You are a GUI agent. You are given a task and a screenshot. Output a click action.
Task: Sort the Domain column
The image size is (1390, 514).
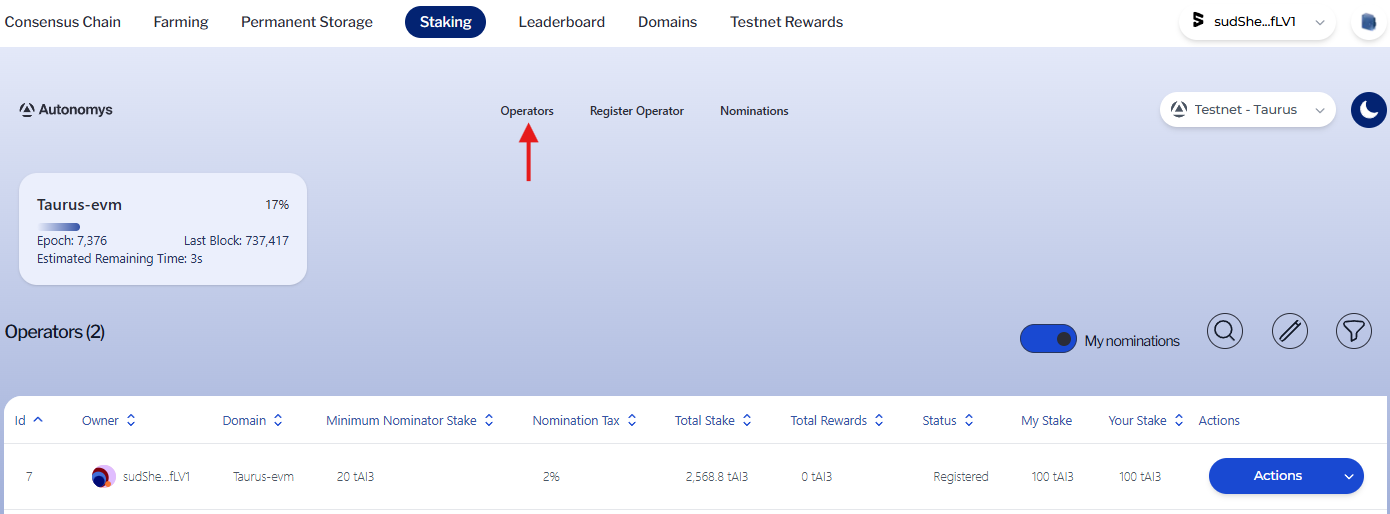point(278,421)
